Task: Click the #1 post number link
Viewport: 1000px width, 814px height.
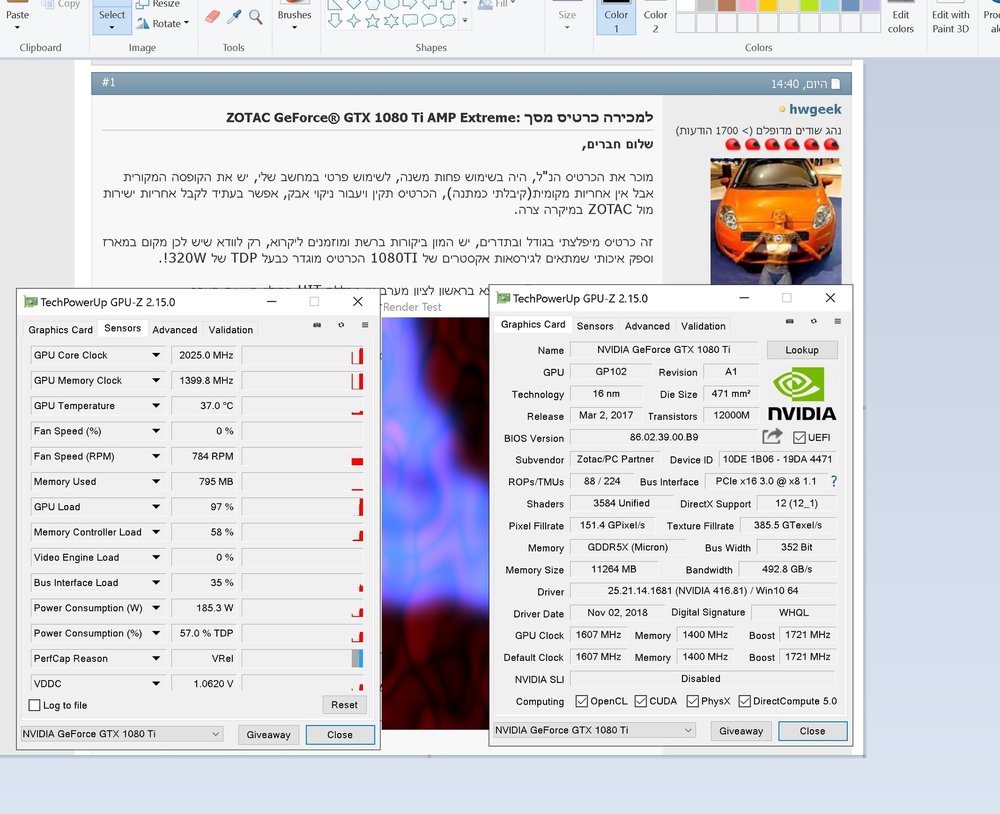Action: click(x=108, y=82)
